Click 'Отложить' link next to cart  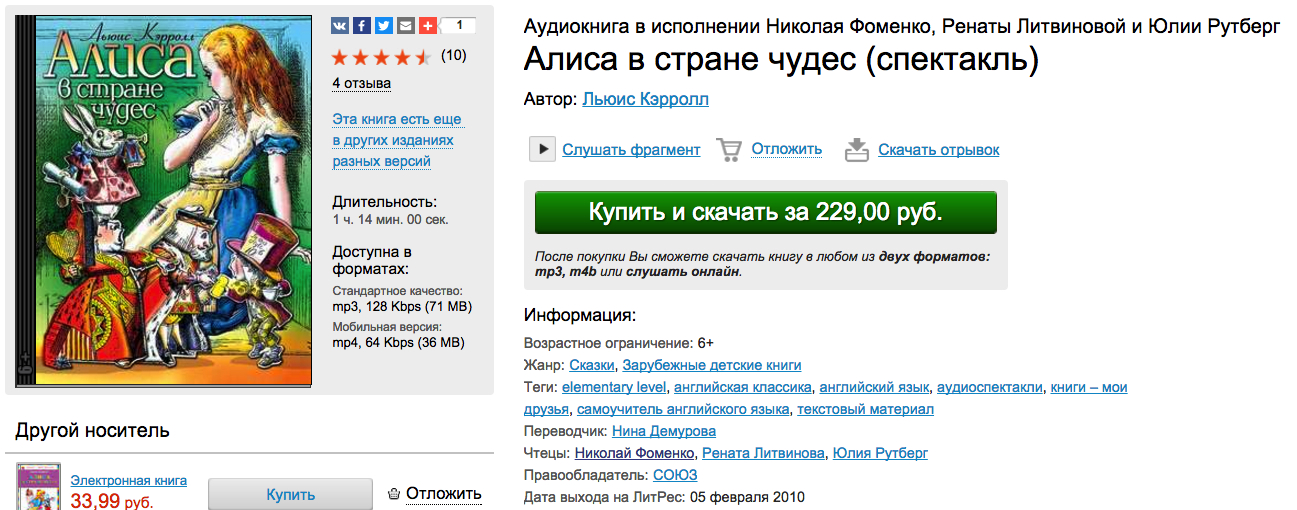pyautogui.click(x=787, y=149)
